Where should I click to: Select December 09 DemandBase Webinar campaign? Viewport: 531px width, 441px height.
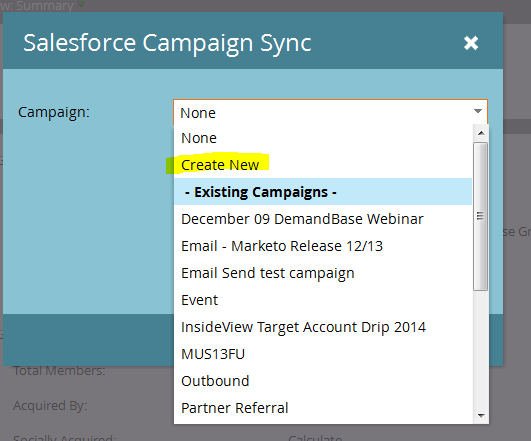[323, 219]
